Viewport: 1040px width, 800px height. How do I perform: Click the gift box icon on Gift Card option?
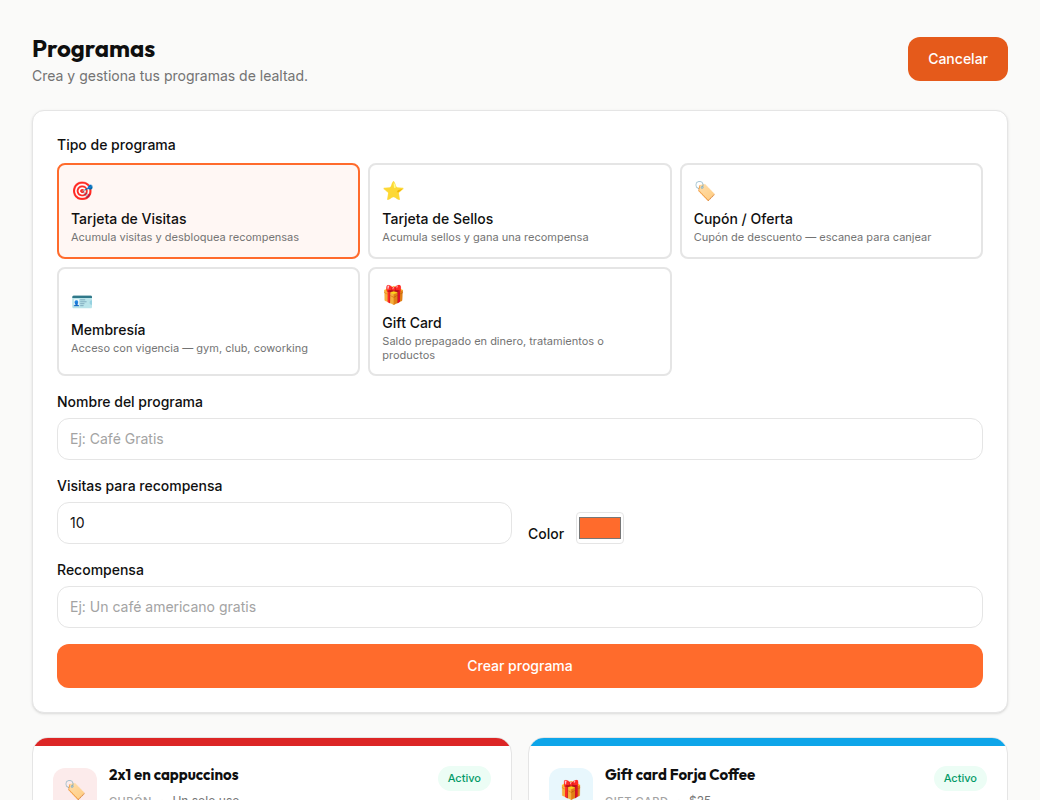pyautogui.click(x=393, y=295)
